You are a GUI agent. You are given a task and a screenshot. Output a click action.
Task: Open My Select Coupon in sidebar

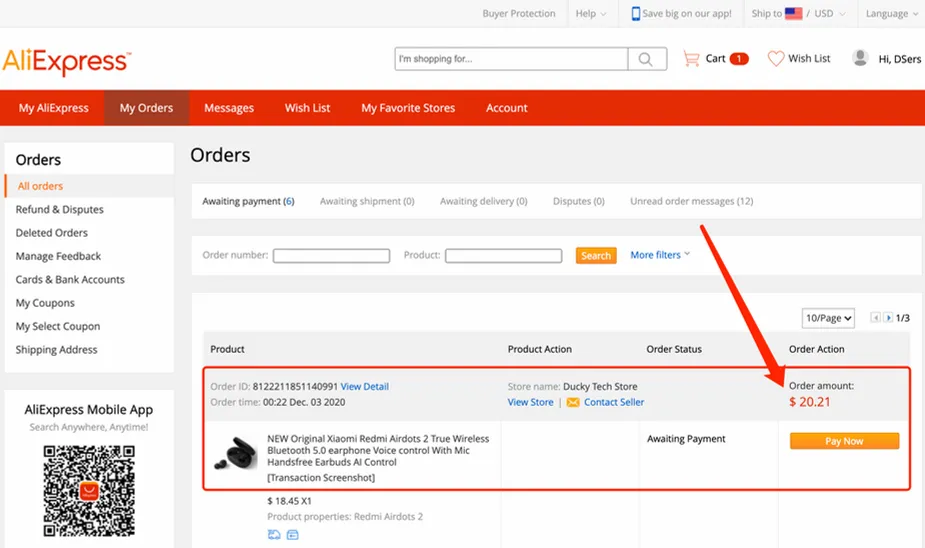point(58,326)
